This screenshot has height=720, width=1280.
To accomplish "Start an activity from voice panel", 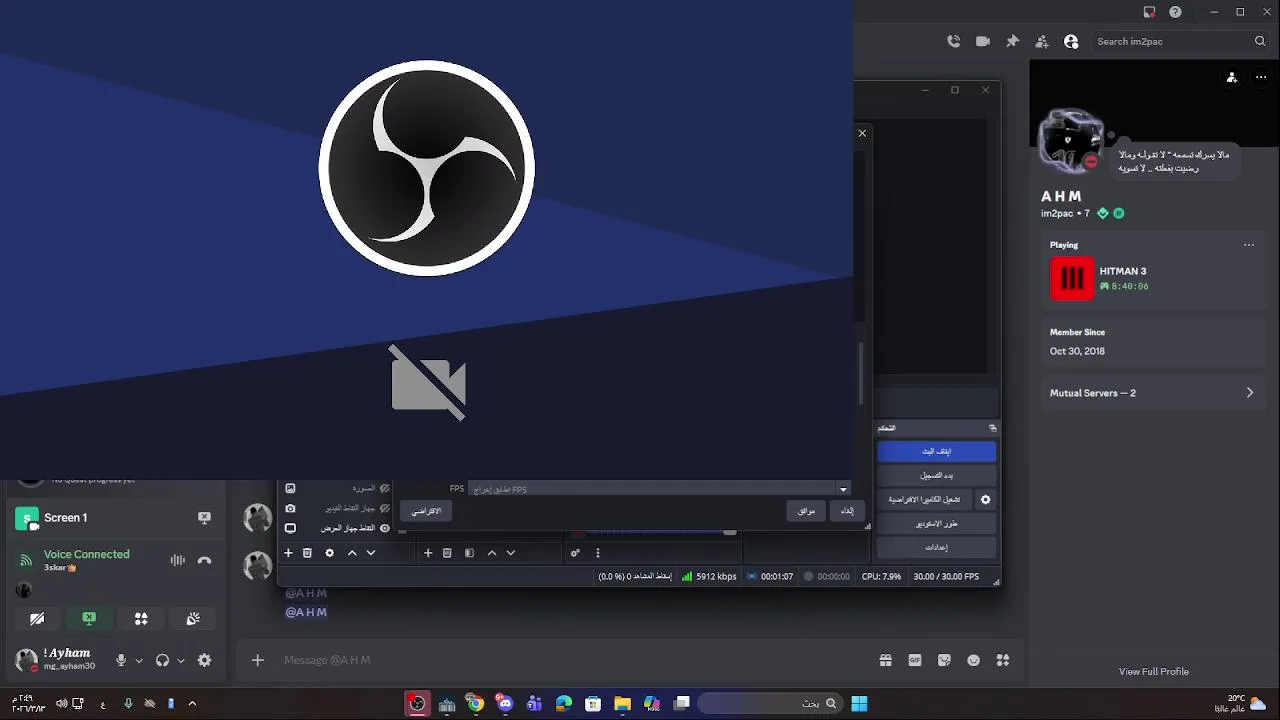I will click(141, 619).
